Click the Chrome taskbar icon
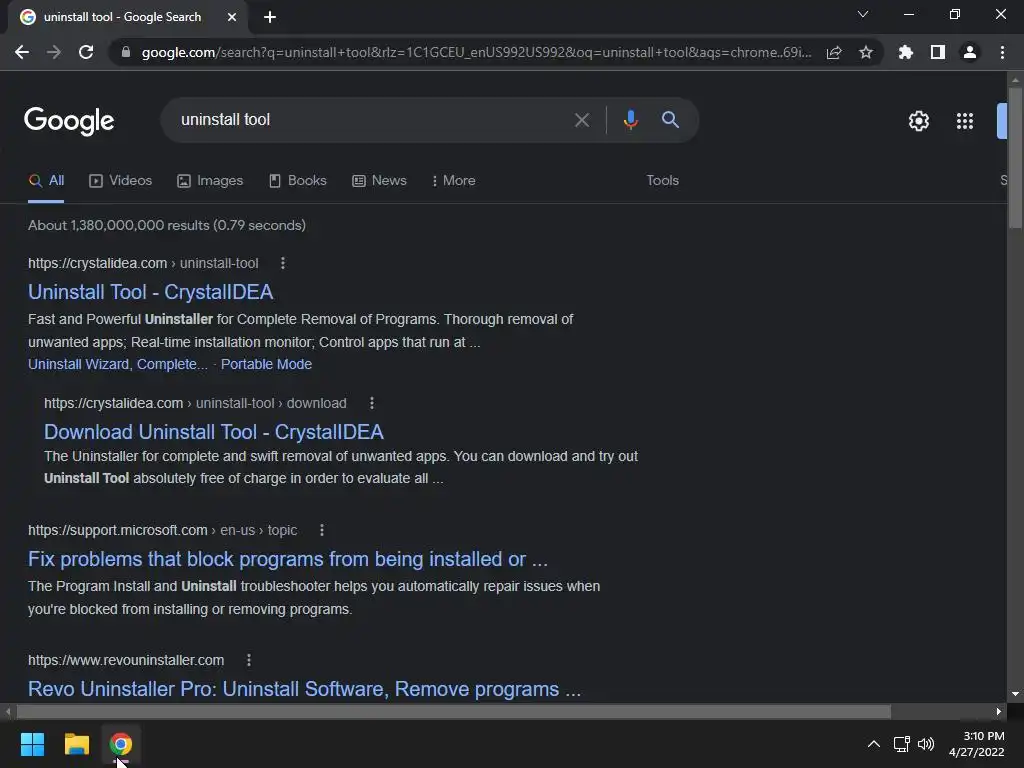The width and height of the screenshot is (1024, 768). (x=121, y=744)
